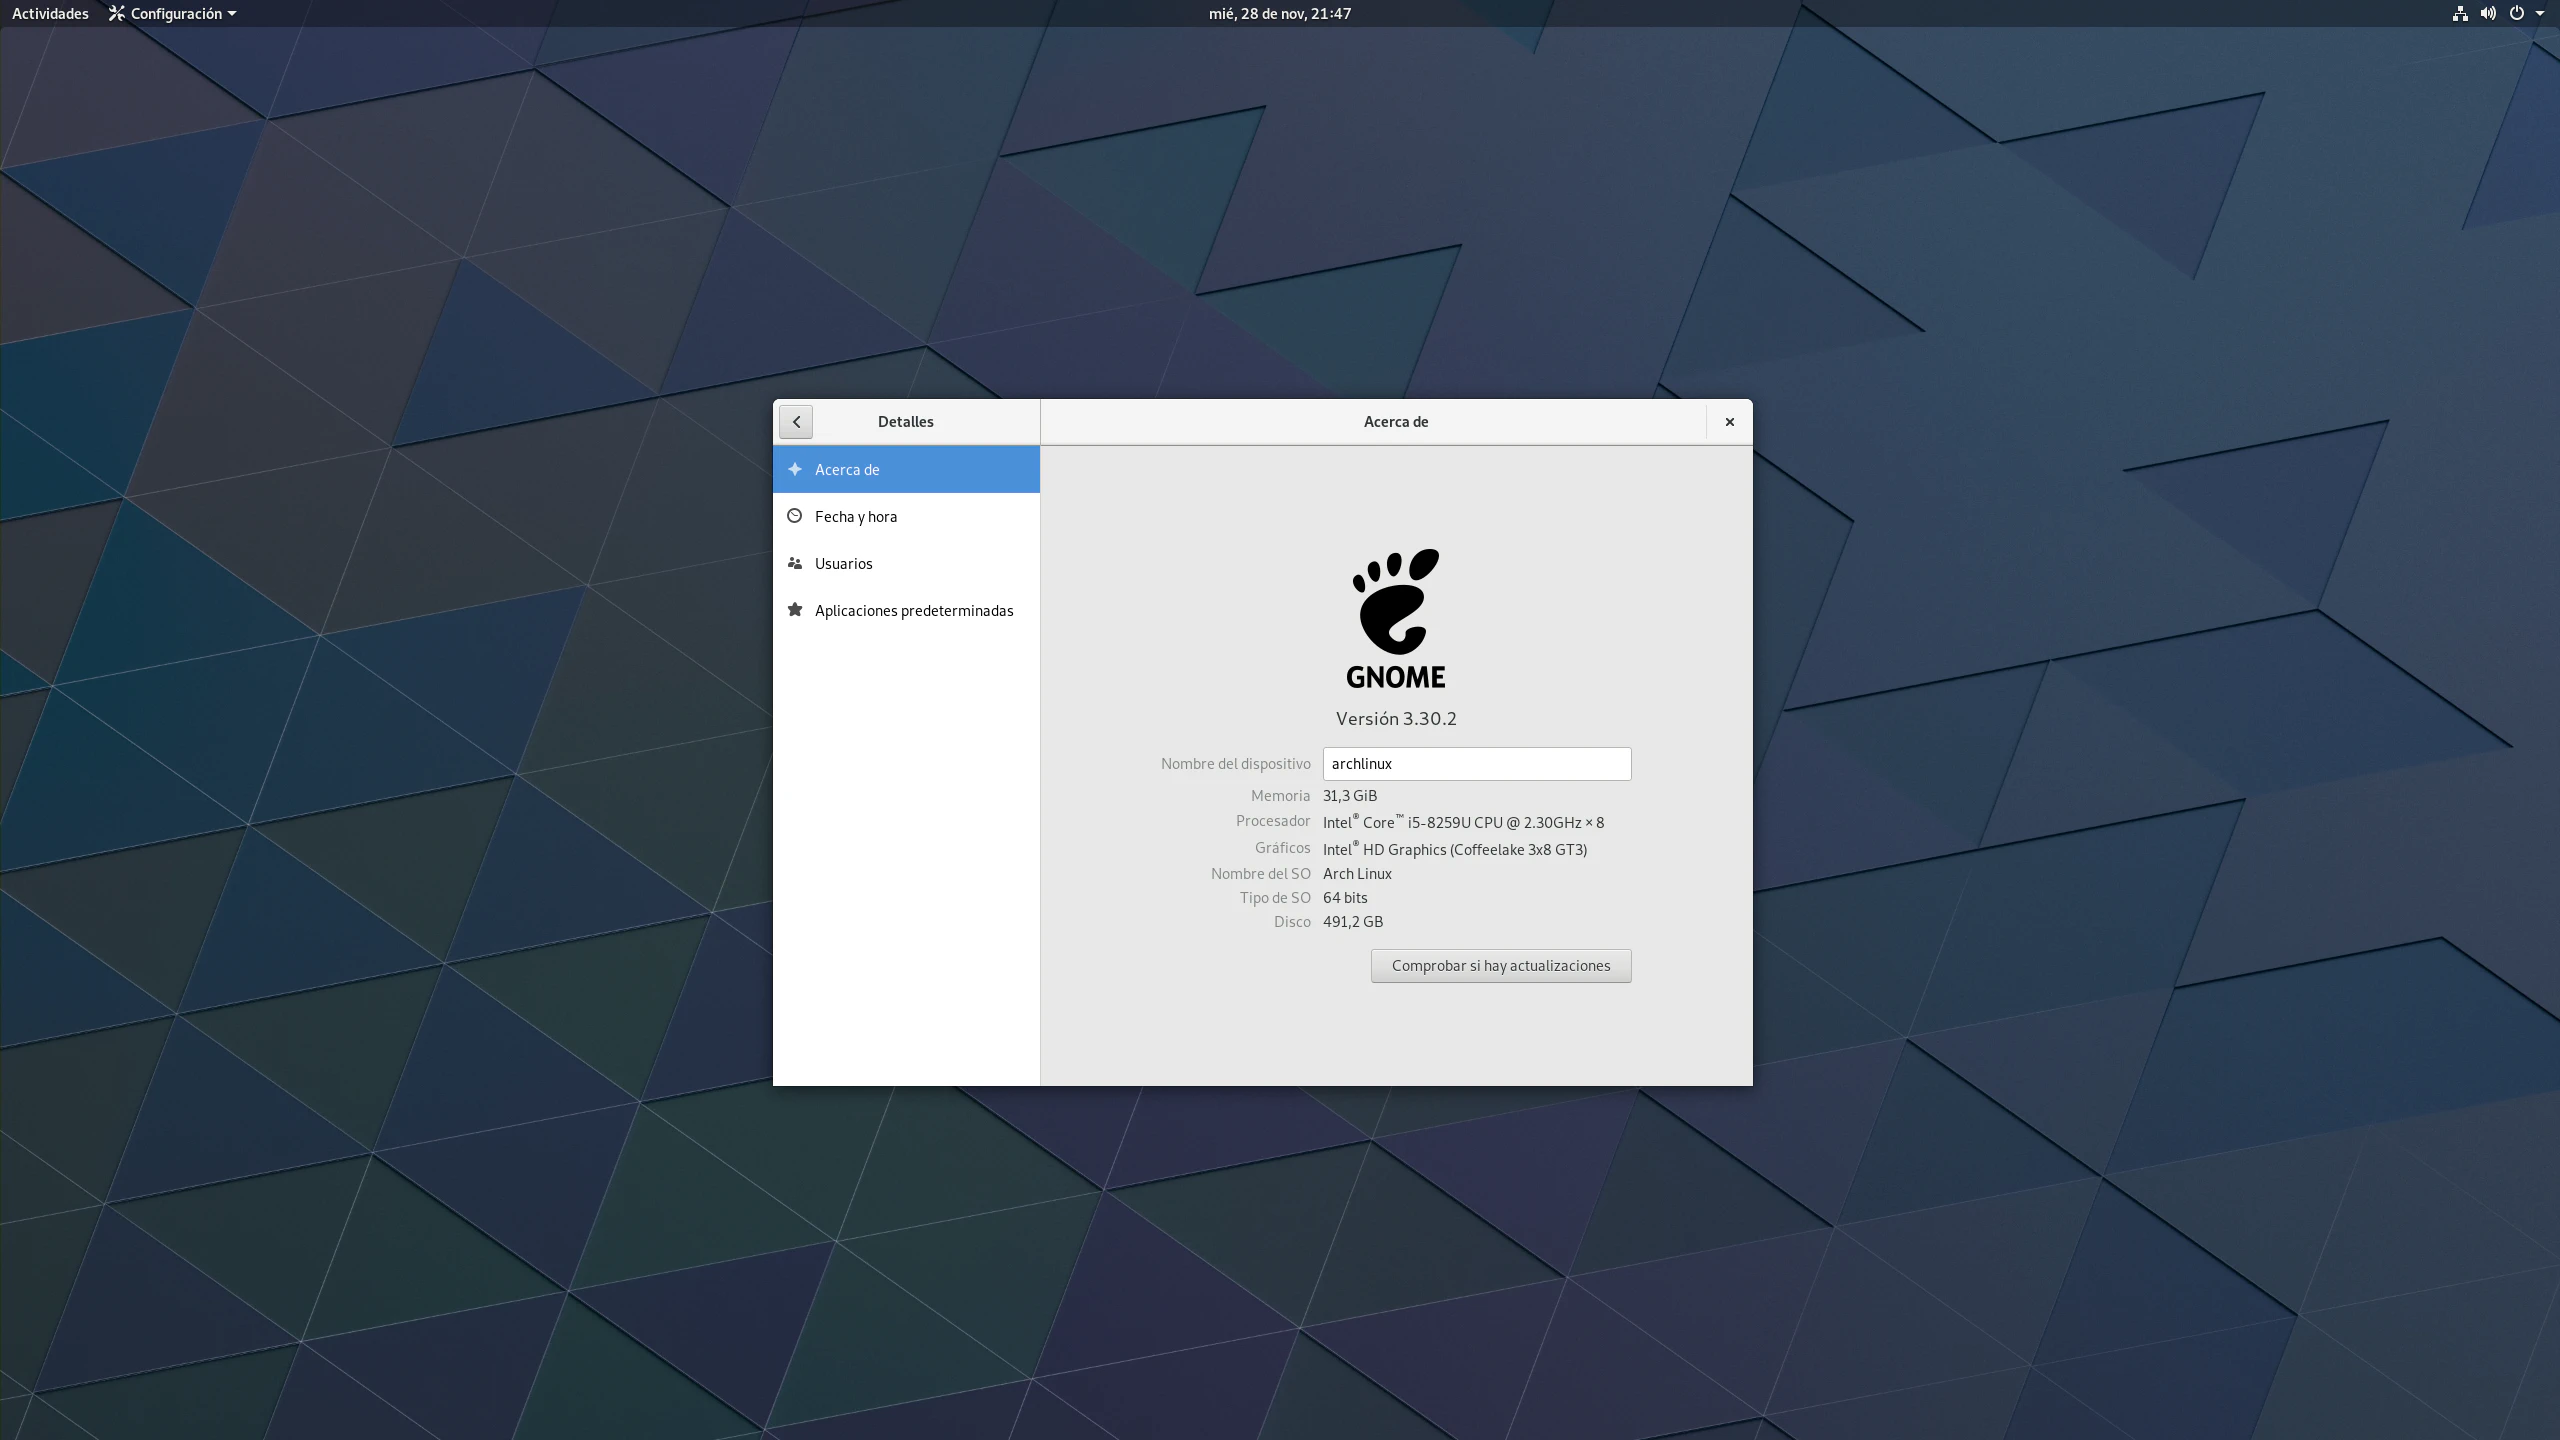Viewport: 2560px width, 1440px height.
Task: Close the Acerca de settings window
Action: (1729, 422)
